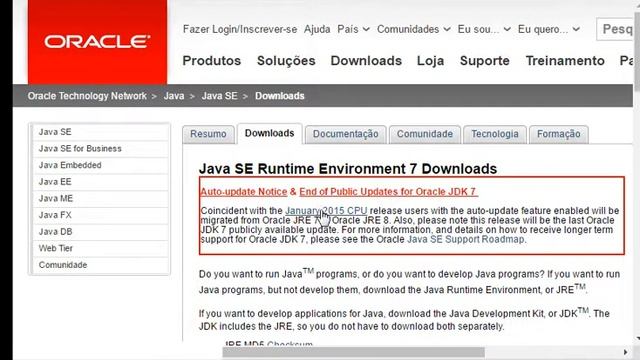
Task: Select Java ME in sidebar
Action: pos(100,199)
